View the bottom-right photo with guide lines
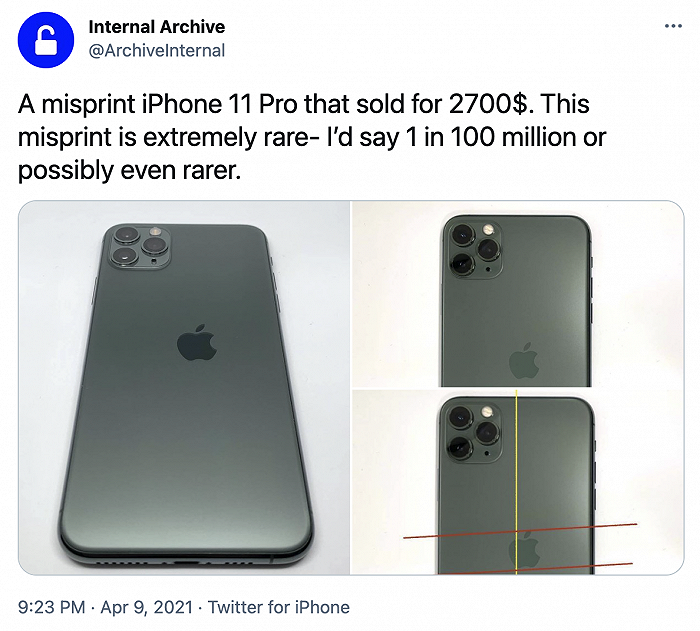700x631 pixels. 518,482
